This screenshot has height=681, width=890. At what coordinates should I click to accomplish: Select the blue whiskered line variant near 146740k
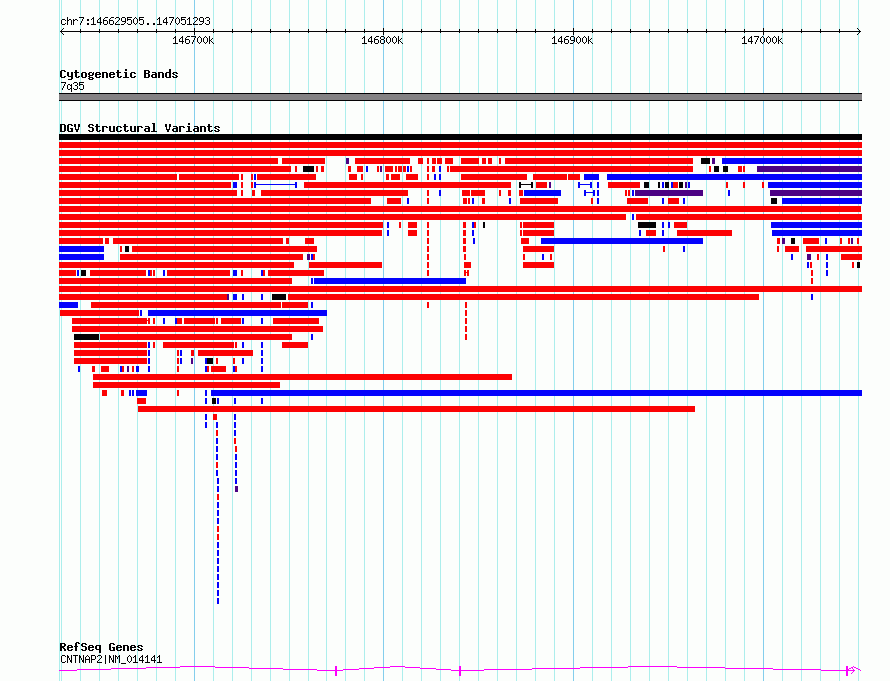tap(276, 185)
